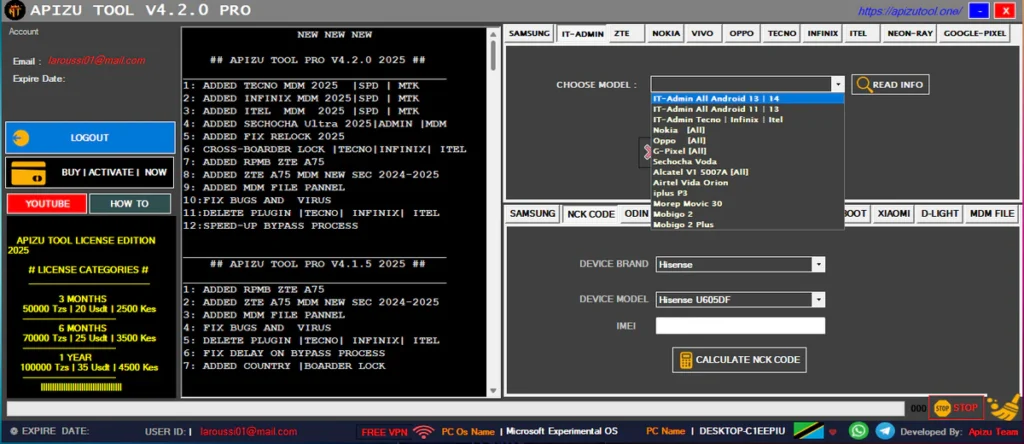Open the ODIN tab
The height and width of the screenshot is (444, 1024).
click(x=636, y=214)
